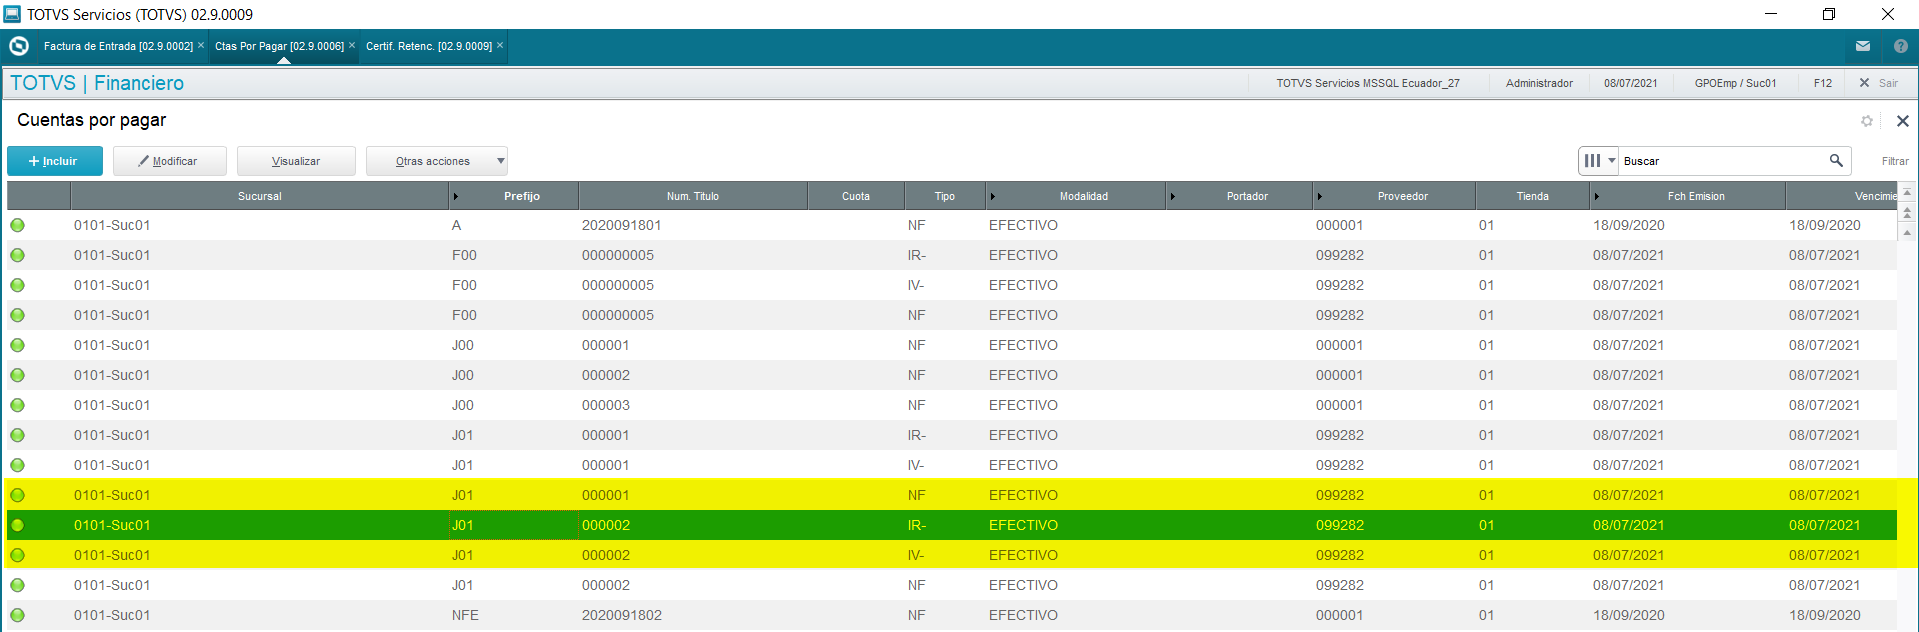Viewport: 1919px width, 632px height.
Task: Click the Cuota column header
Action: coord(856,196)
